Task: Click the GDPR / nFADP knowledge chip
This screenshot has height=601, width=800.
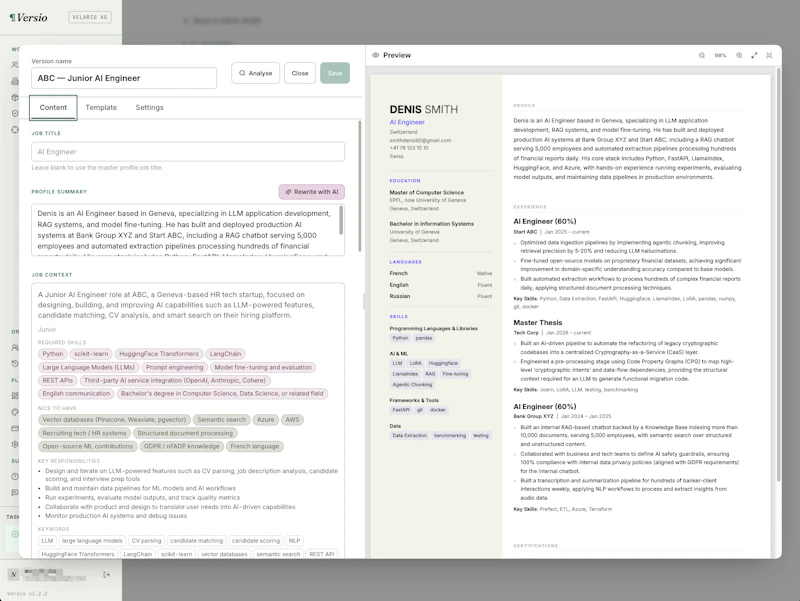Action: pos(182,446)
